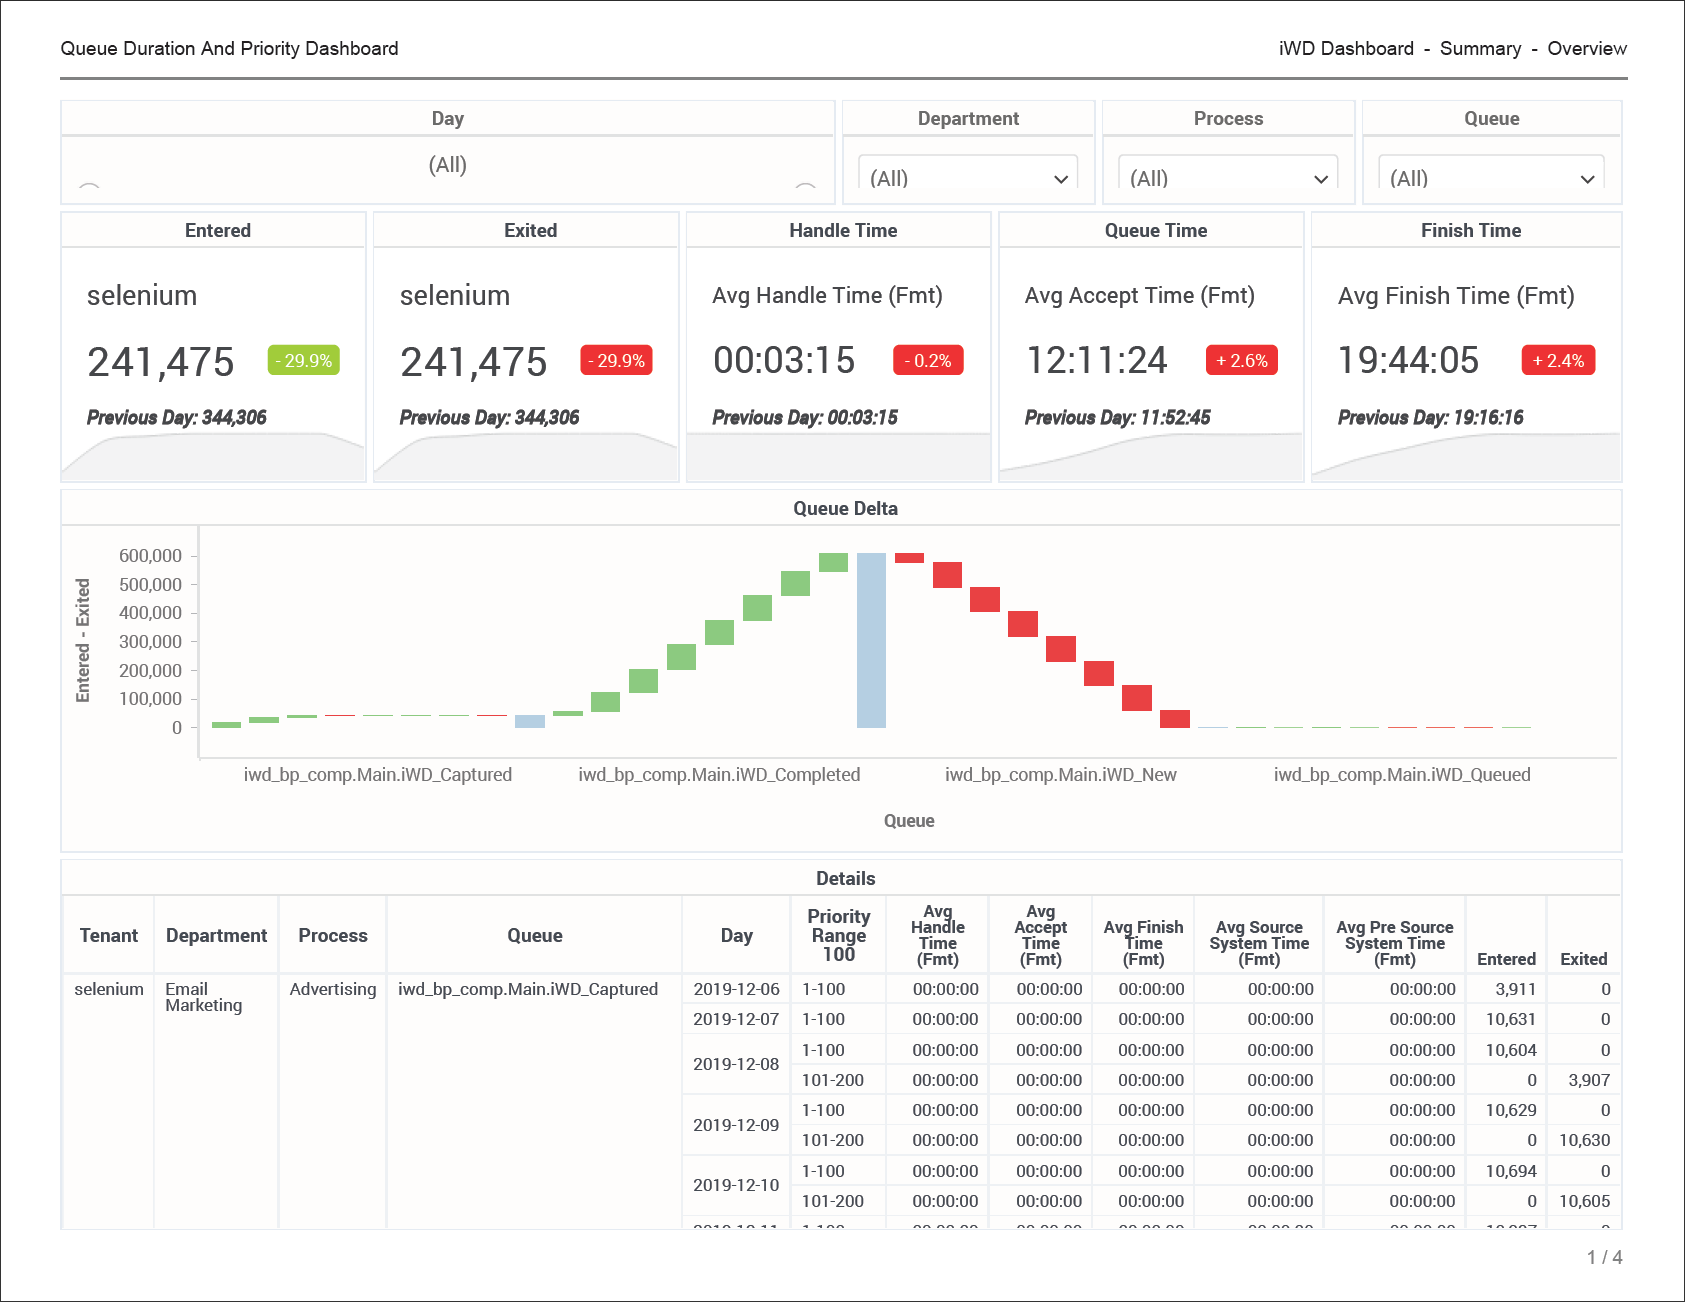
Task: Click the Tenant column header
Action: point(108,936)
